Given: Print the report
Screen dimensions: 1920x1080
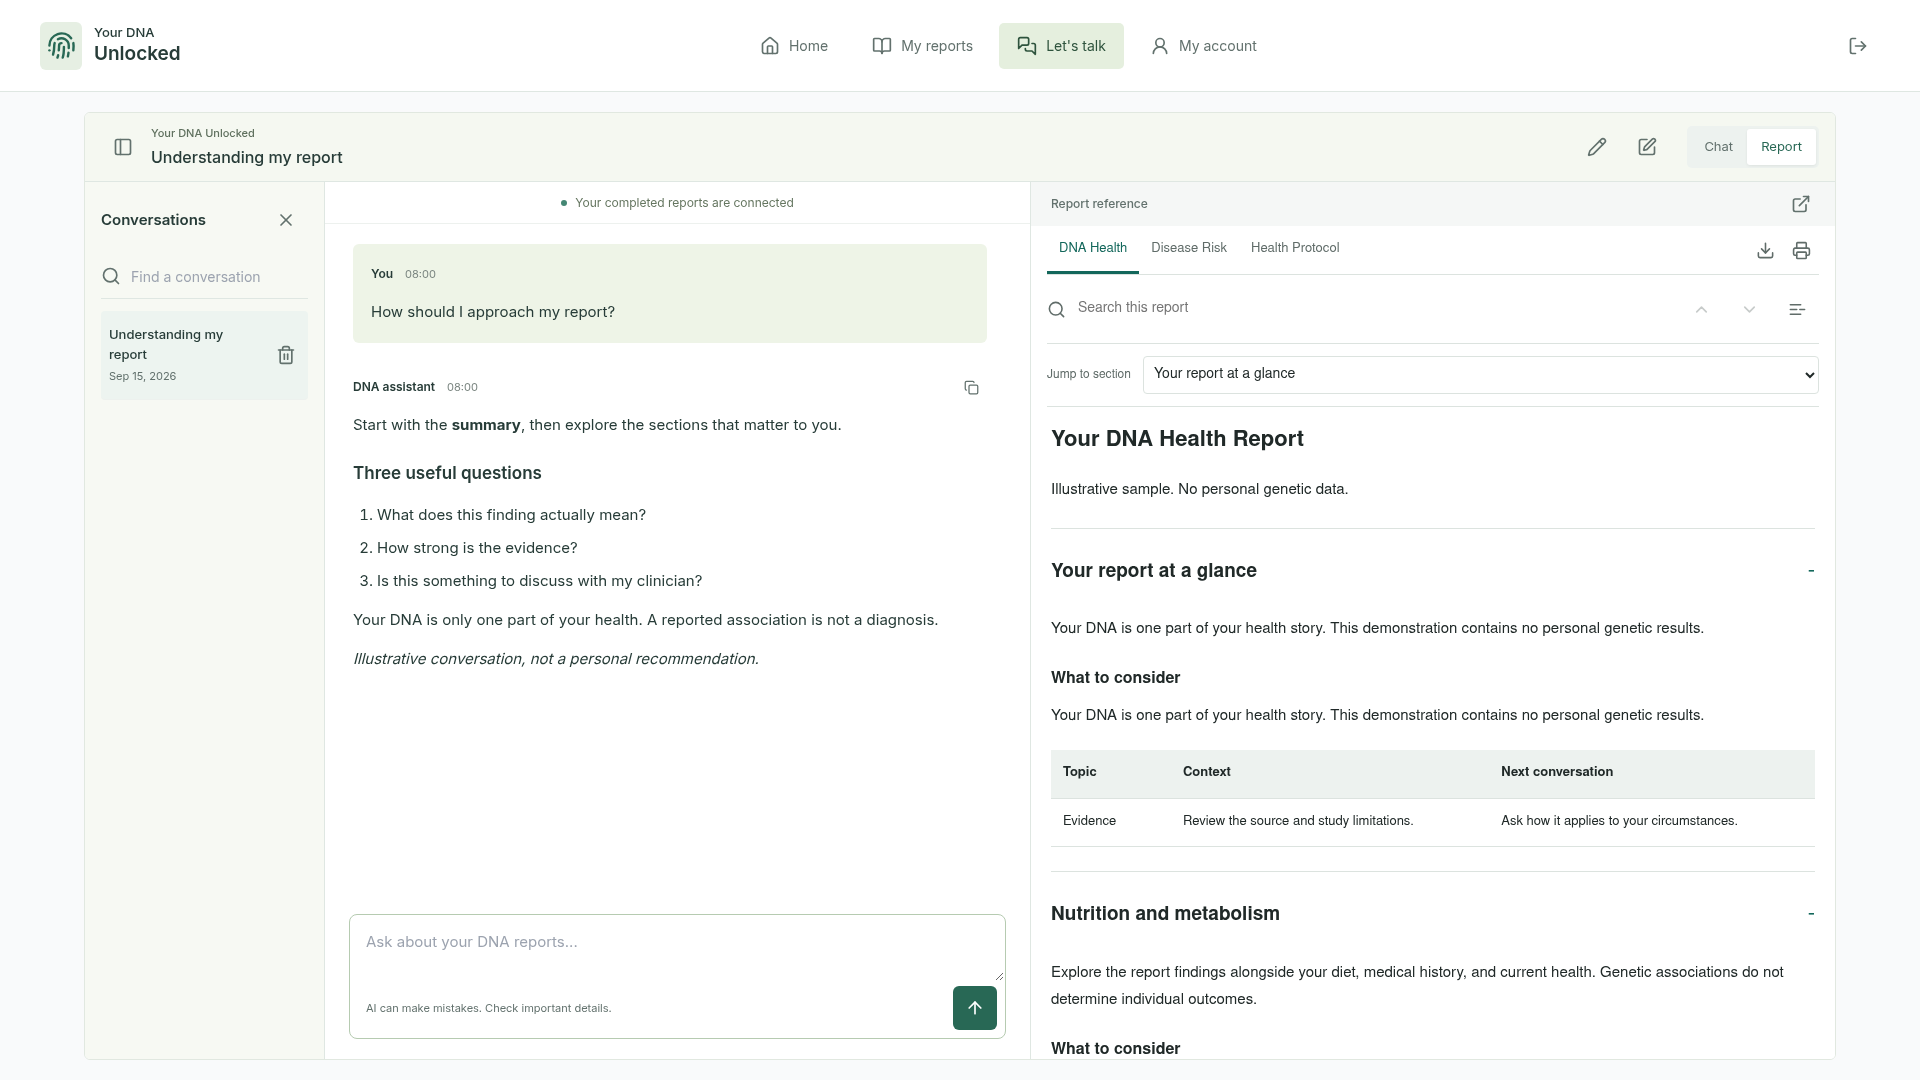Looking at the screenshot, I should (1801, 251).
